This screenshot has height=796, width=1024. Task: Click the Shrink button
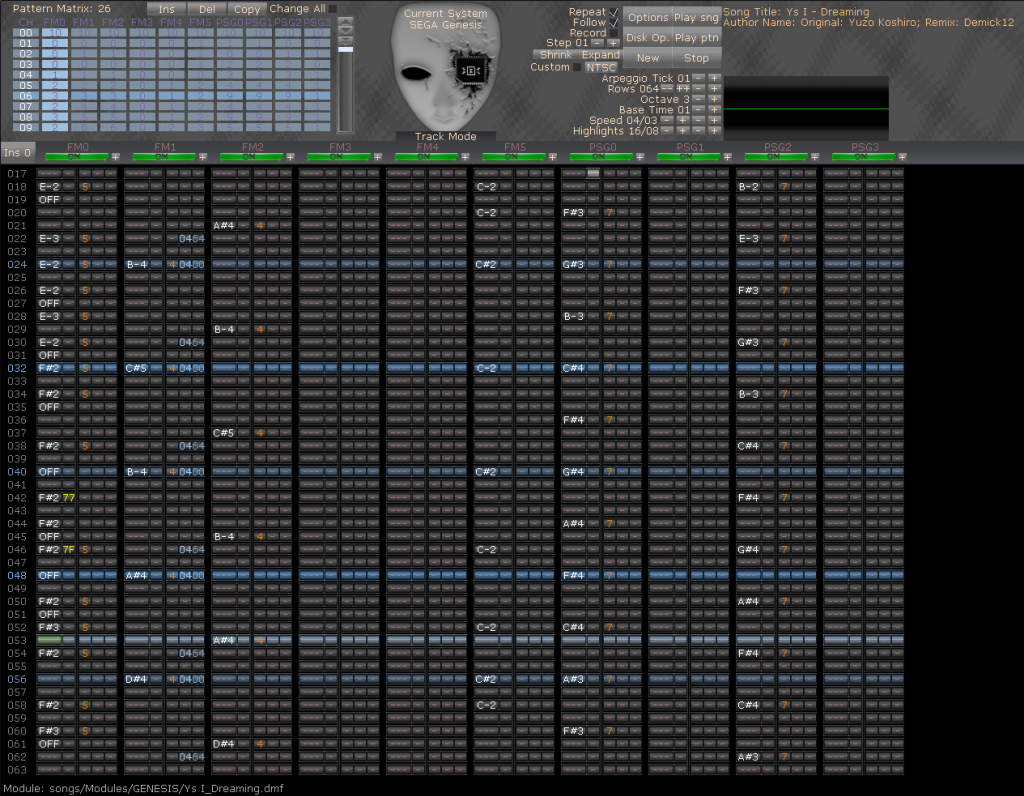(556, 55)
